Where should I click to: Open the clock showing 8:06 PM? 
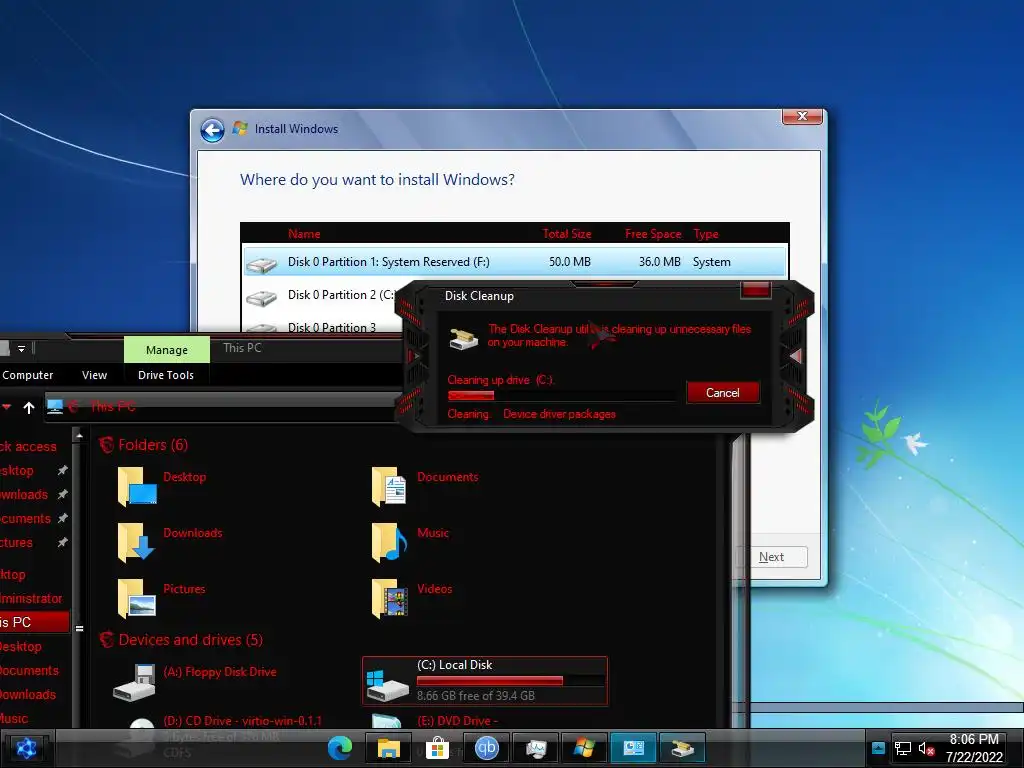(x=974, y=748)
